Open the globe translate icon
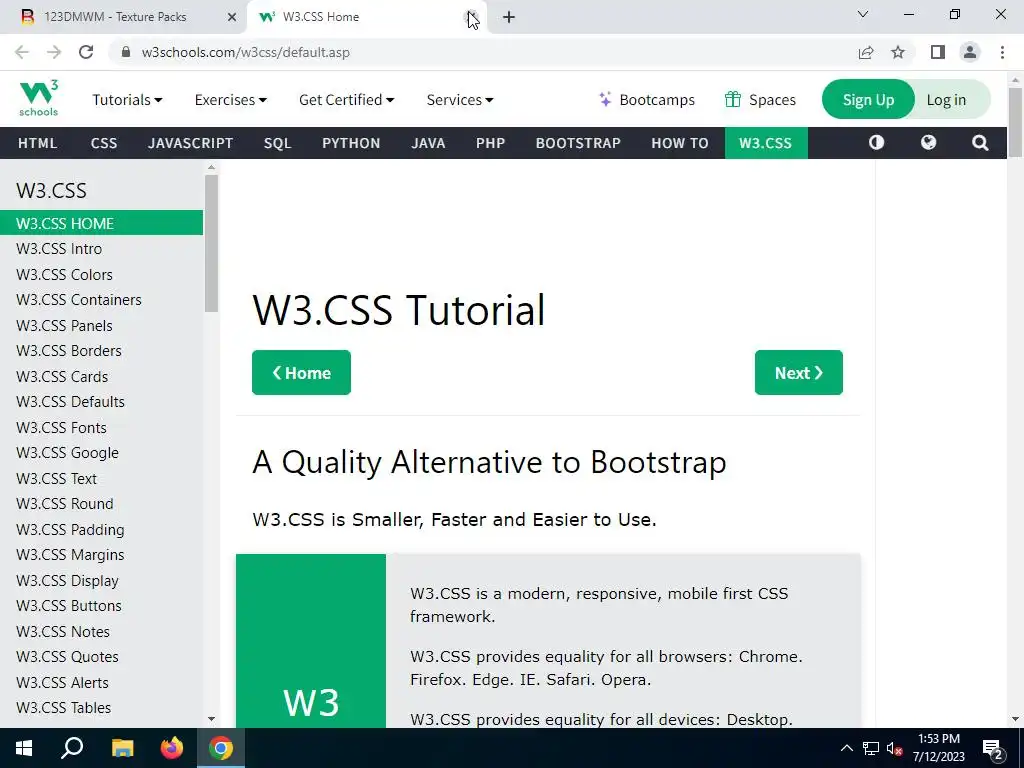This screenshot has width=1024, height=768. (928, 142)
